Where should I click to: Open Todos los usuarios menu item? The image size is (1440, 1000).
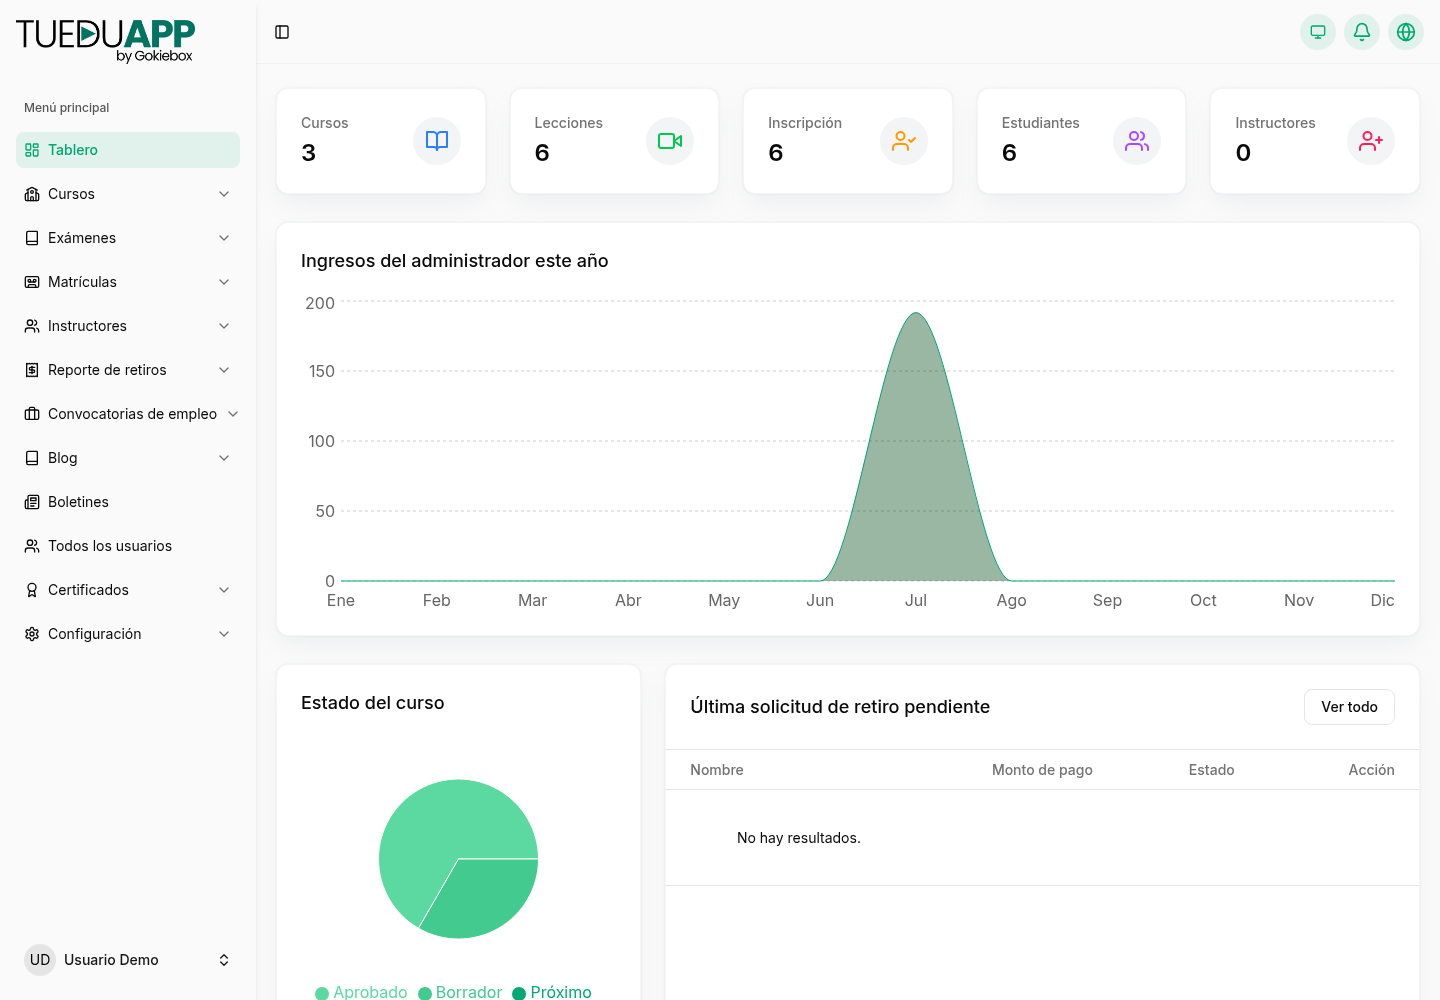(128, 546)
